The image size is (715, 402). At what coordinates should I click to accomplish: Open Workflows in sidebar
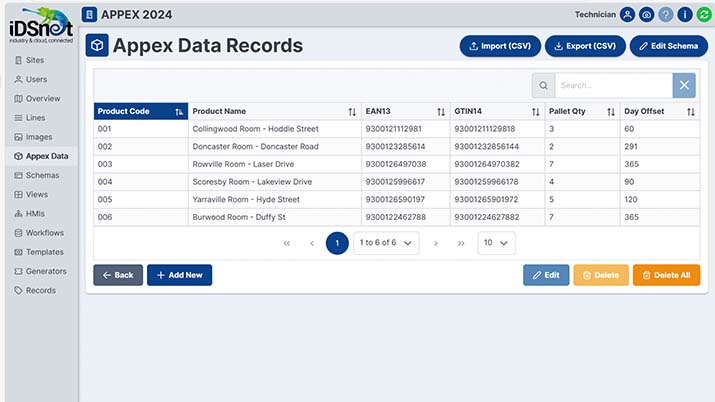pos(39,232)
